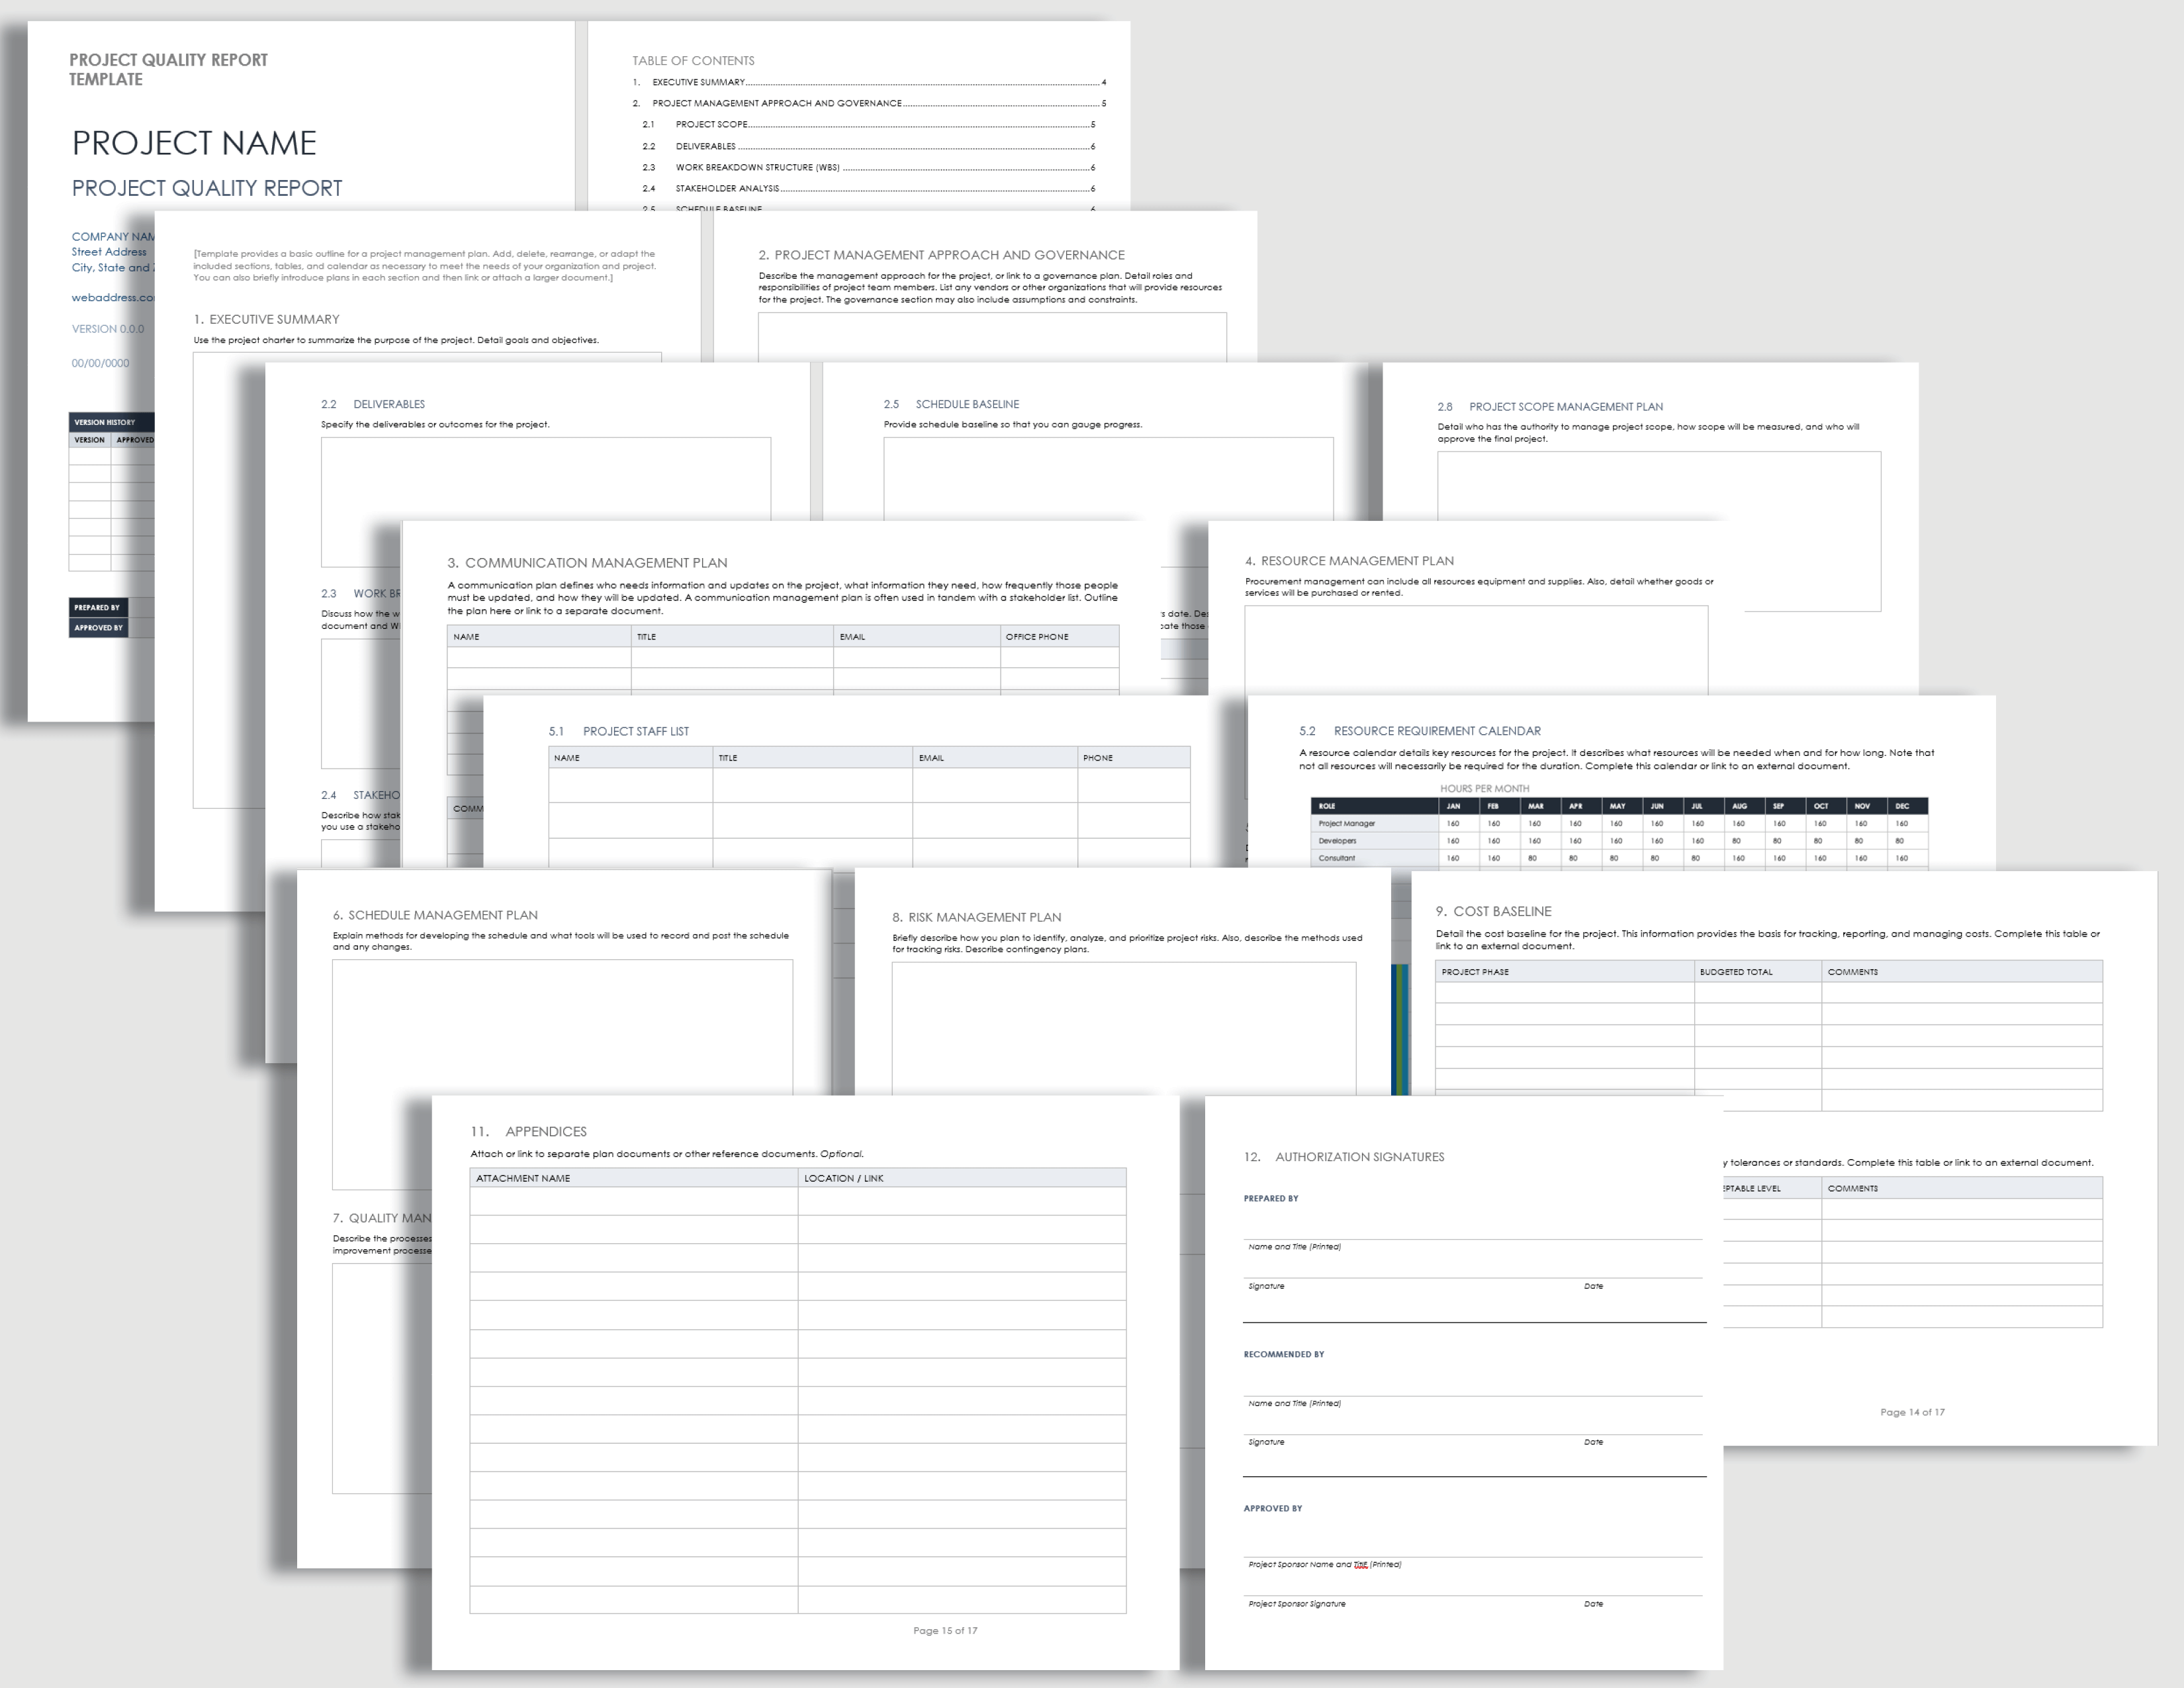Viewport: 2184px width, 1688px height.
Task: Select the 'Project Manager' row in resource calendar
Action: pos(1619,824)
